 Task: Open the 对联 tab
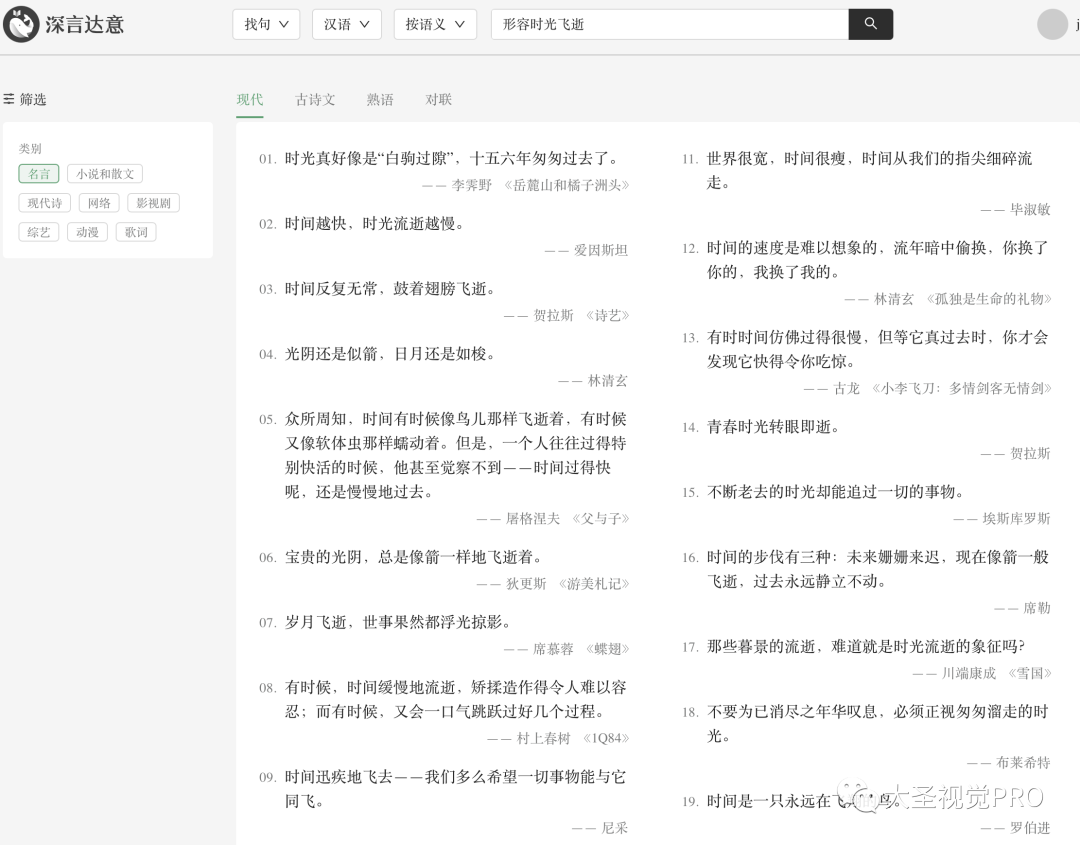(439, 99)
